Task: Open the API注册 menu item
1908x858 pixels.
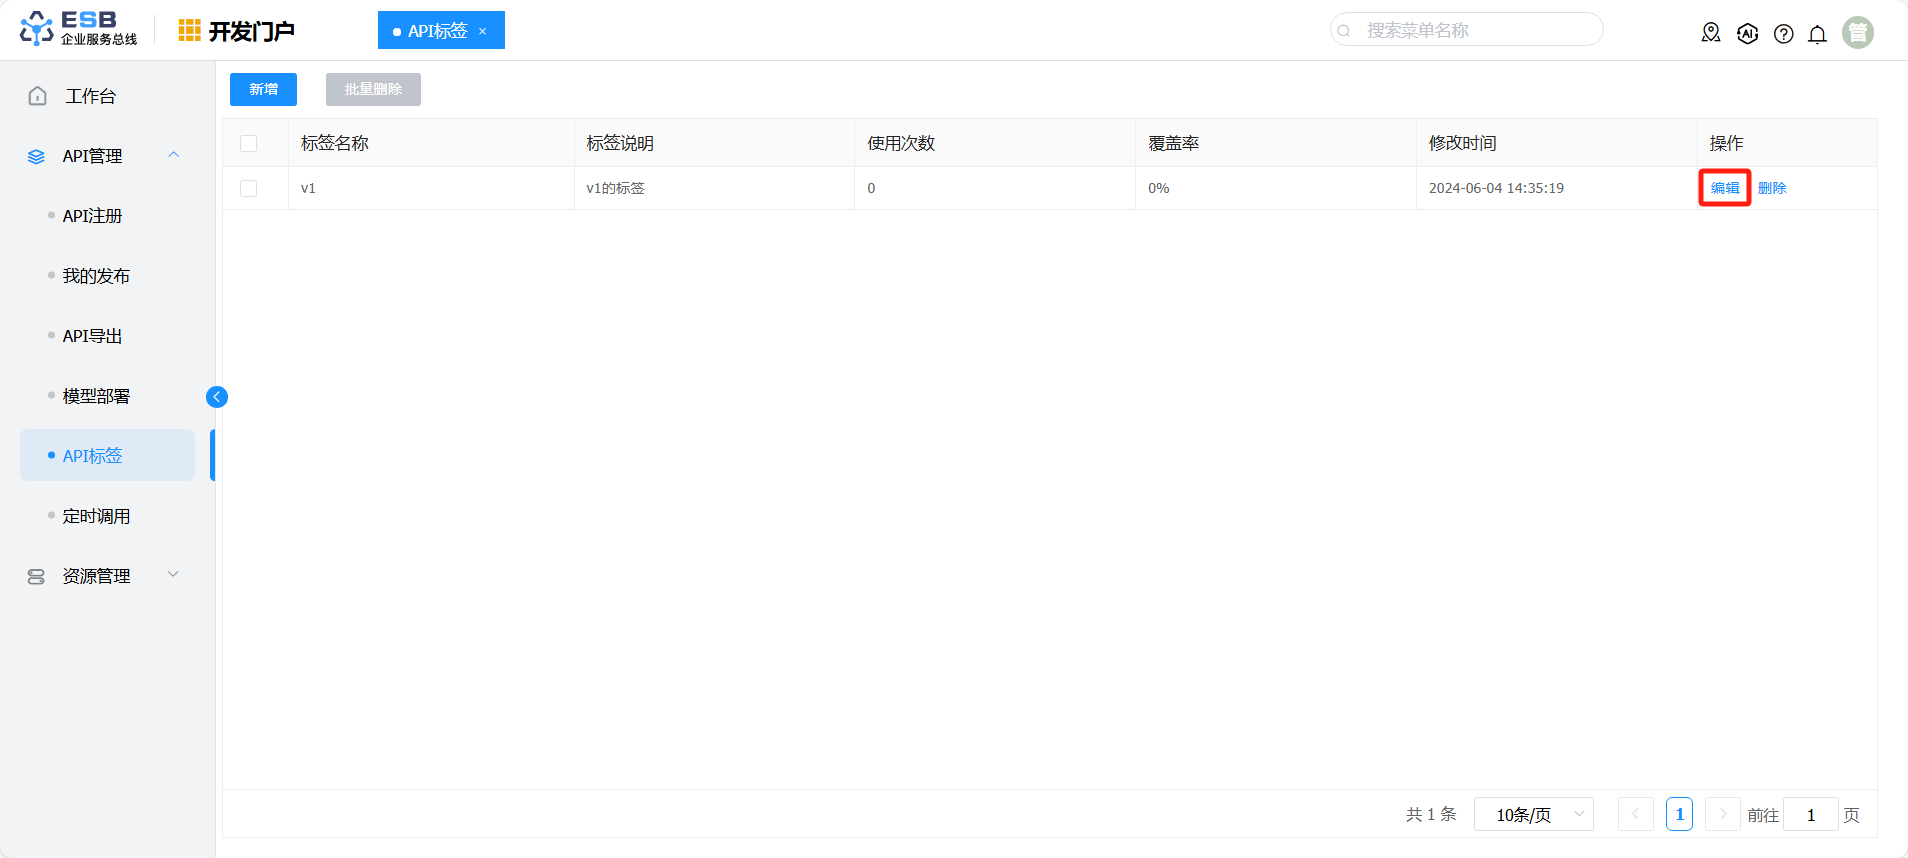Action: [92, 216]
